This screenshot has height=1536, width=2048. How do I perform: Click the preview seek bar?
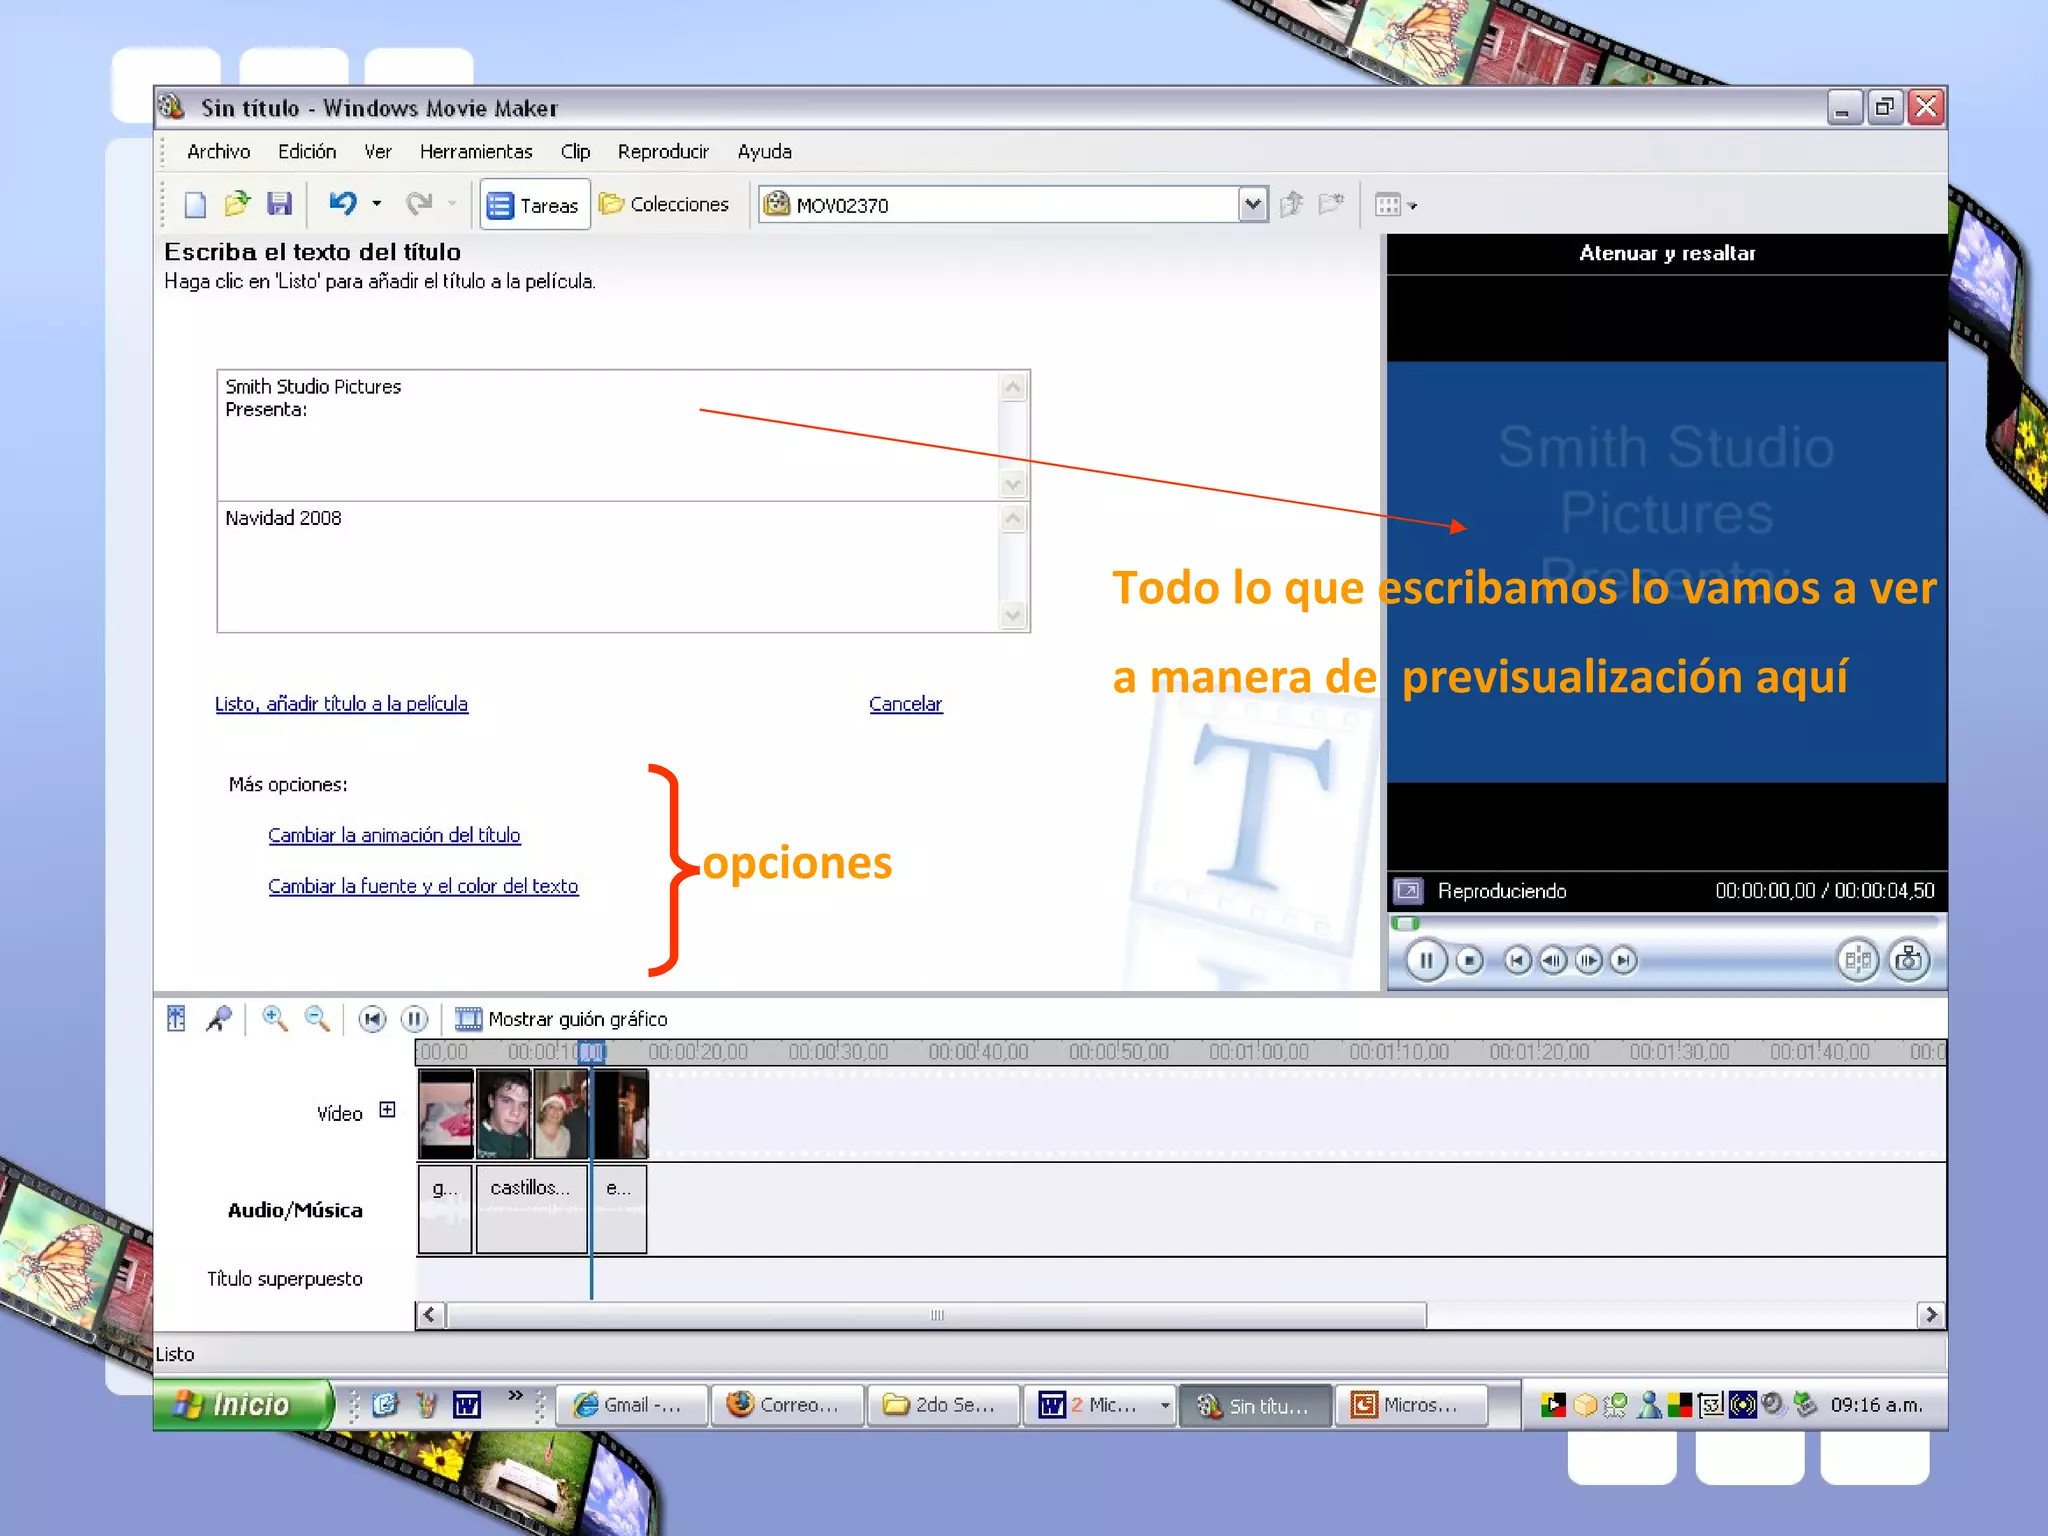(1664, 922)
